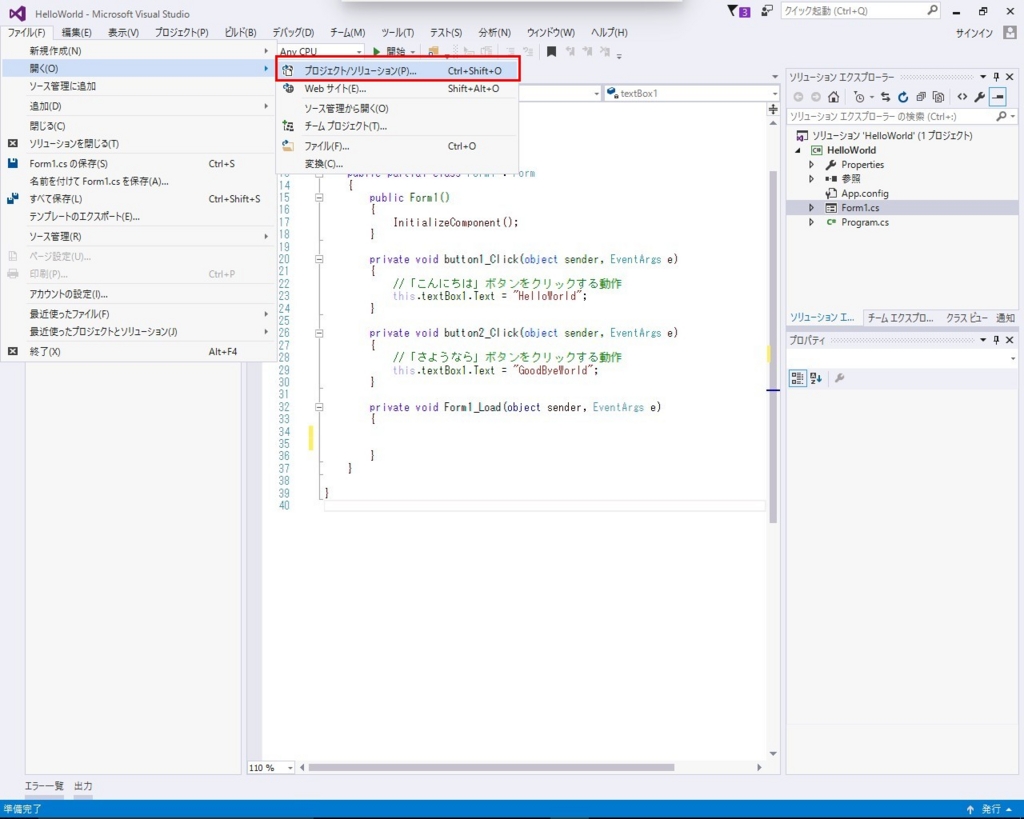
Task: Open the エラー一覧 error list tab
Action: pos(44,786)
